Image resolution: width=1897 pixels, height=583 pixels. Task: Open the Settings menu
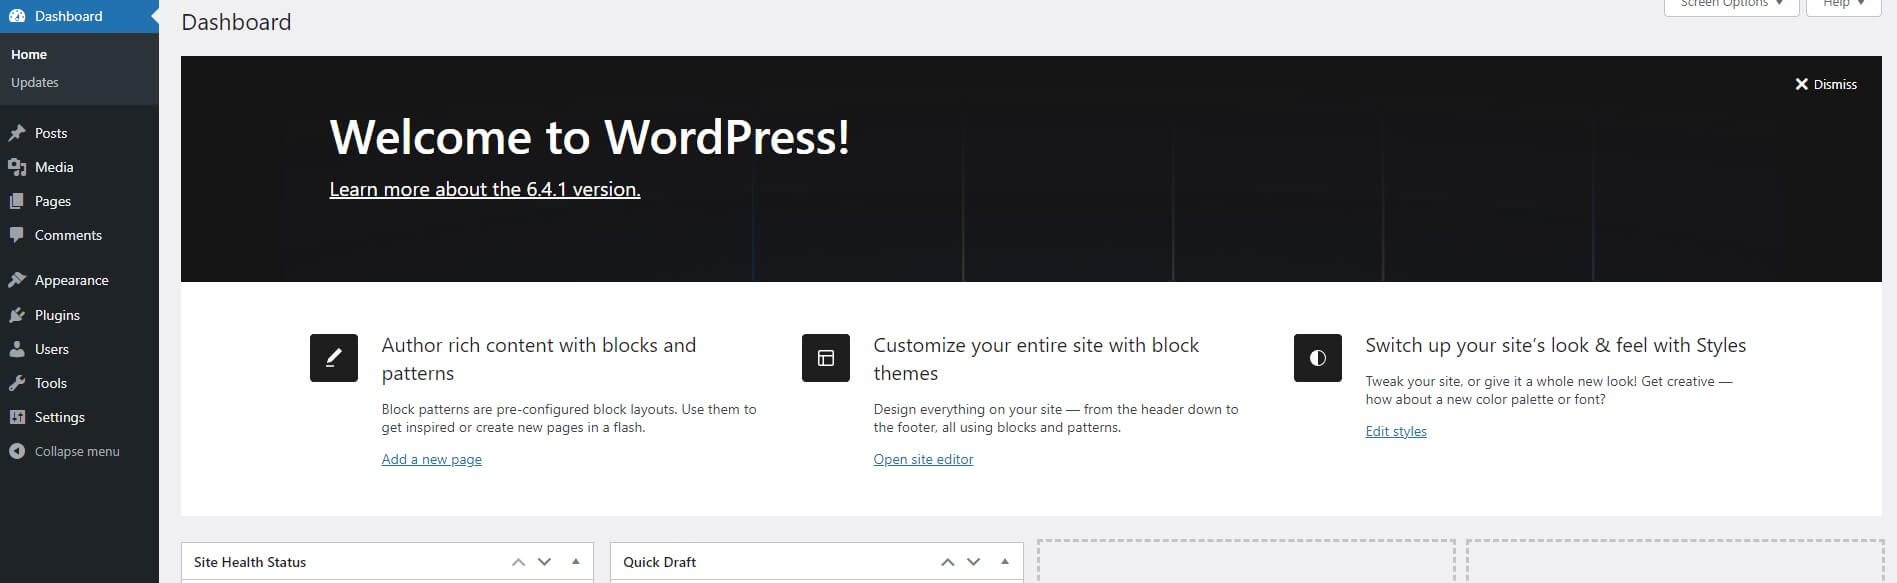tap(79, 417)
